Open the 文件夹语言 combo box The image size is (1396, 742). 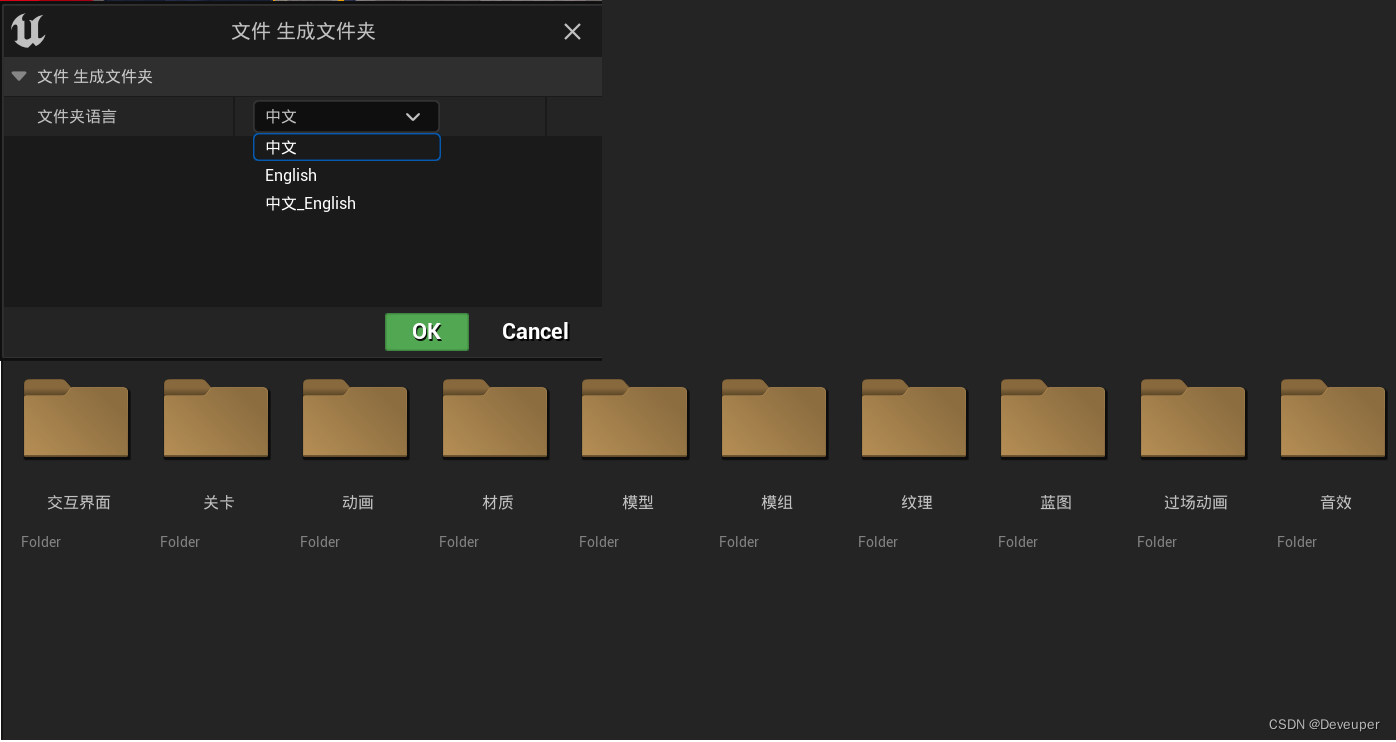click(346, 116)
